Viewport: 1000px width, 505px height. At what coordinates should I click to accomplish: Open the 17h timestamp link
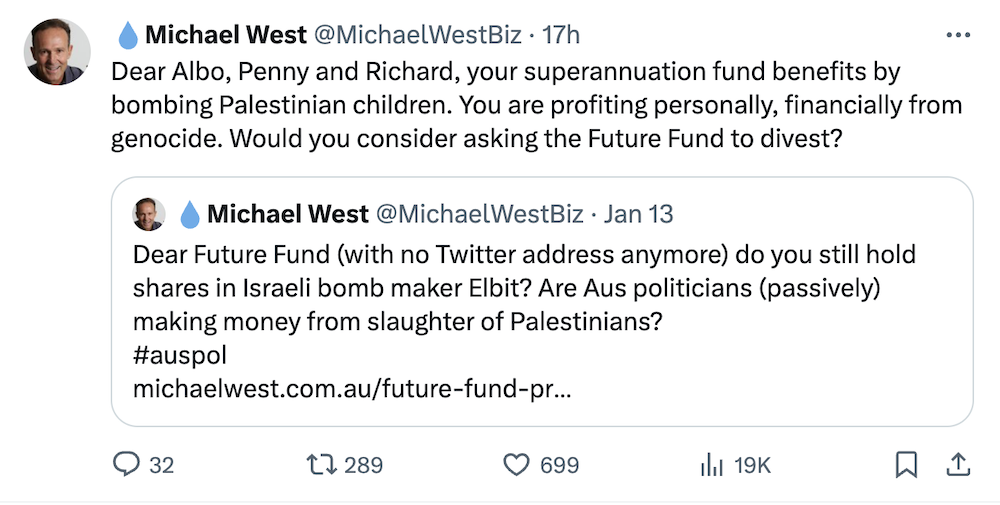(561, 36)
